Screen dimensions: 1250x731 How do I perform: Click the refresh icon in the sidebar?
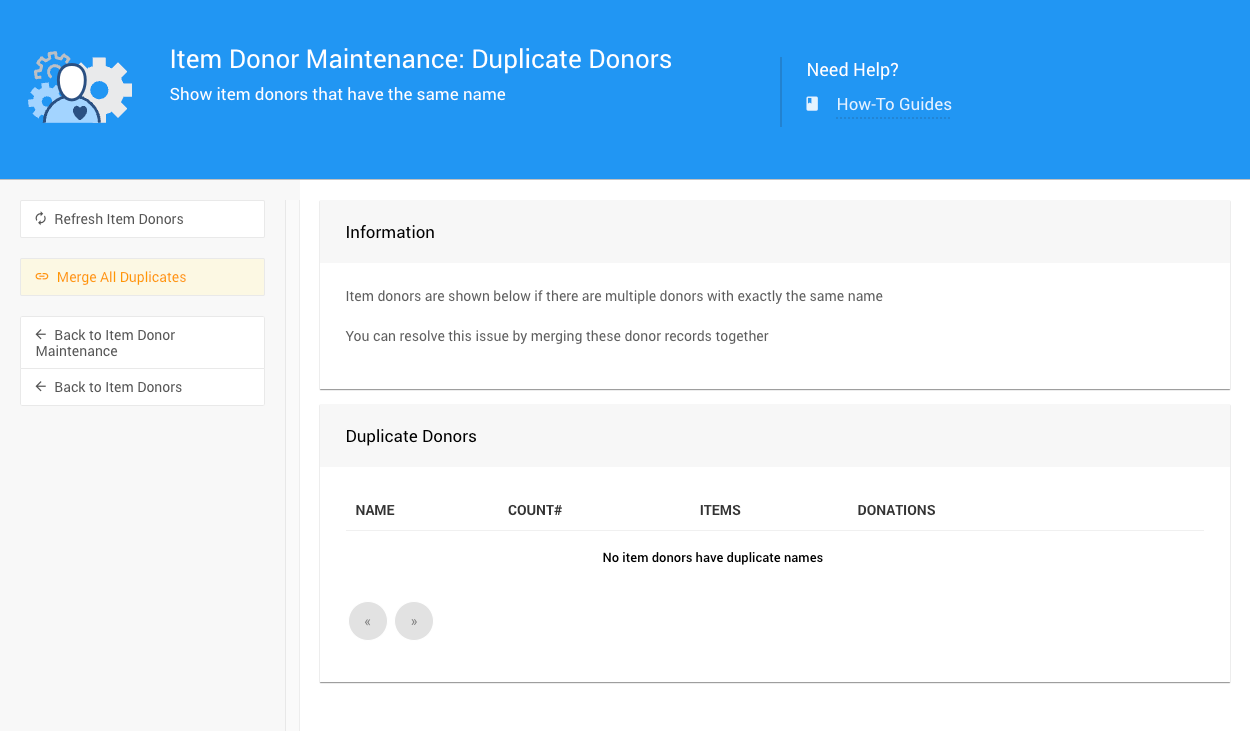pyautogui.click(x=41, y=219)
